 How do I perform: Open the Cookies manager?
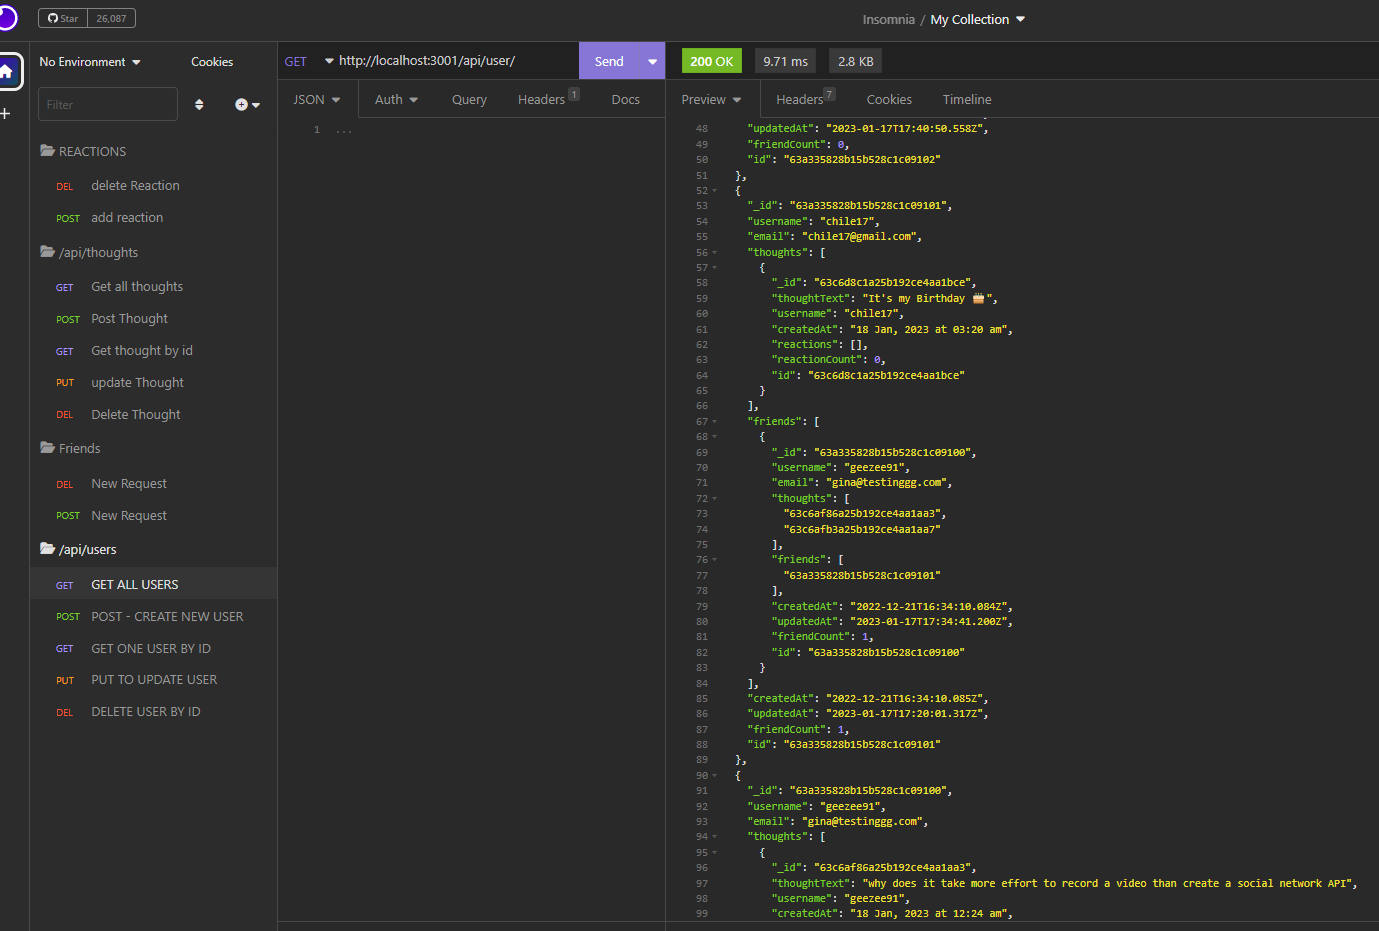[x=212, y=62]
